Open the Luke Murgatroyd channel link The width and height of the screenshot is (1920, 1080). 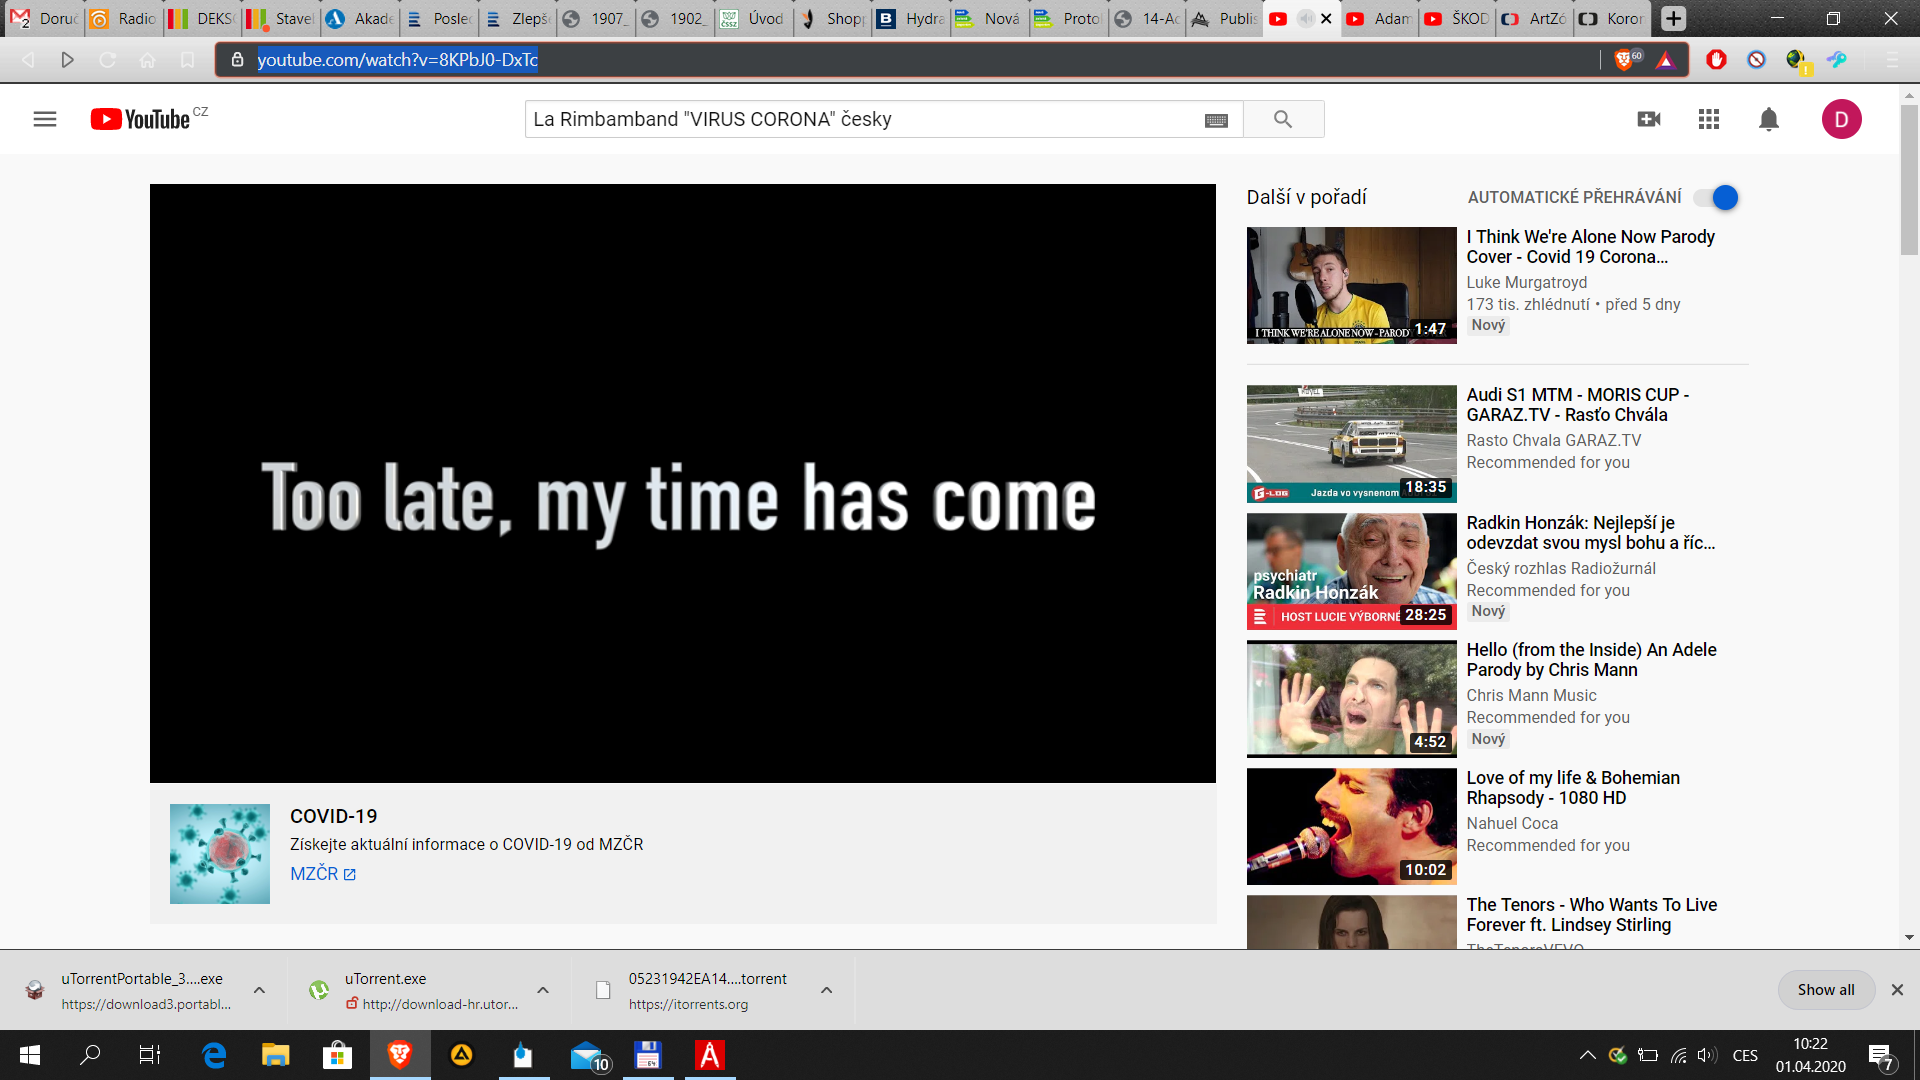click(x=1526, y=283)
